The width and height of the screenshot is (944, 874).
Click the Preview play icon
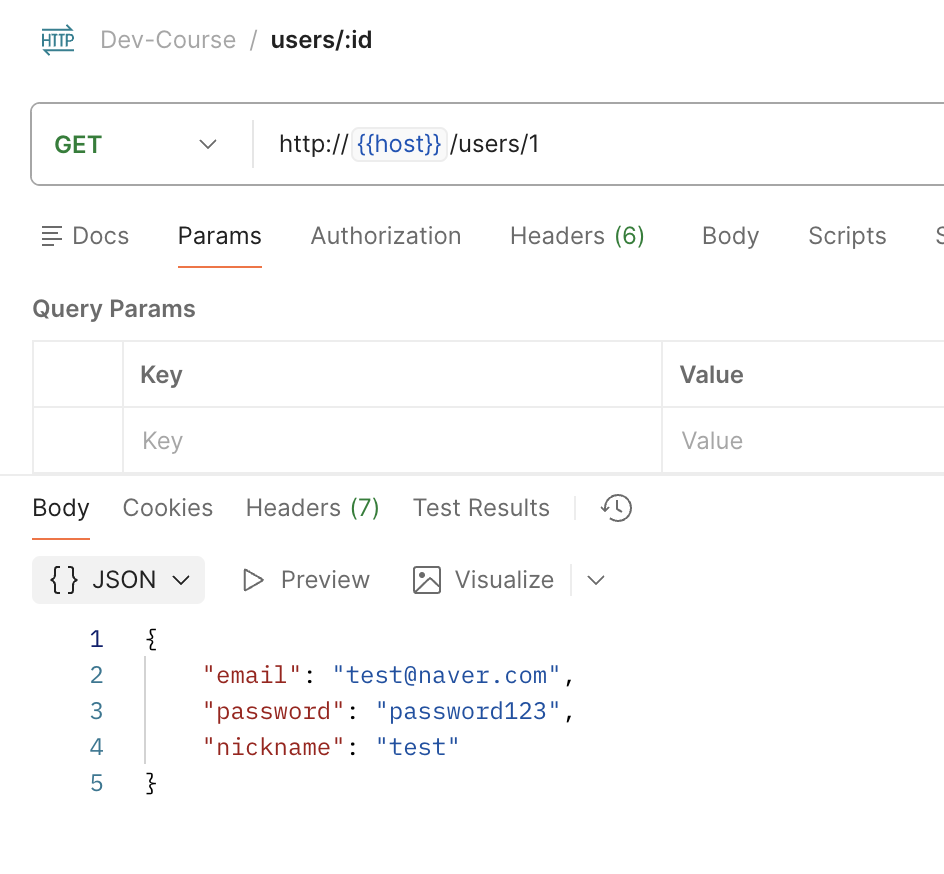point(253,580)
